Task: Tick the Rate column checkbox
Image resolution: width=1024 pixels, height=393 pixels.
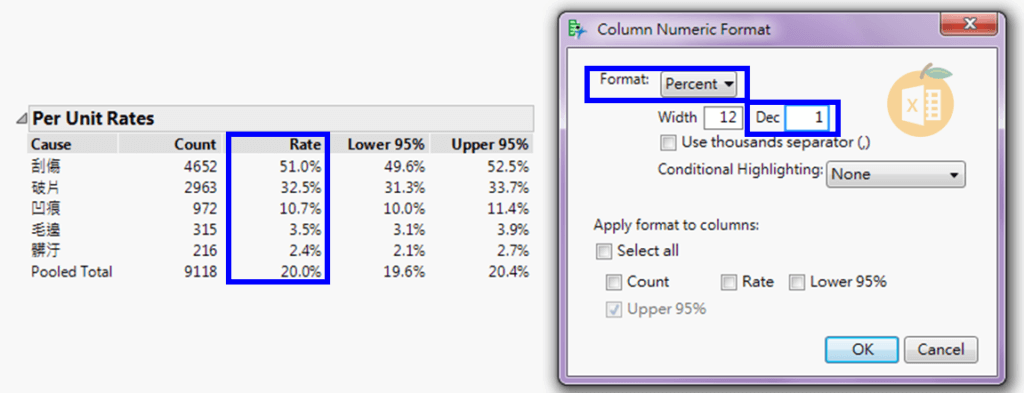Action: click(x=729, y=282)
